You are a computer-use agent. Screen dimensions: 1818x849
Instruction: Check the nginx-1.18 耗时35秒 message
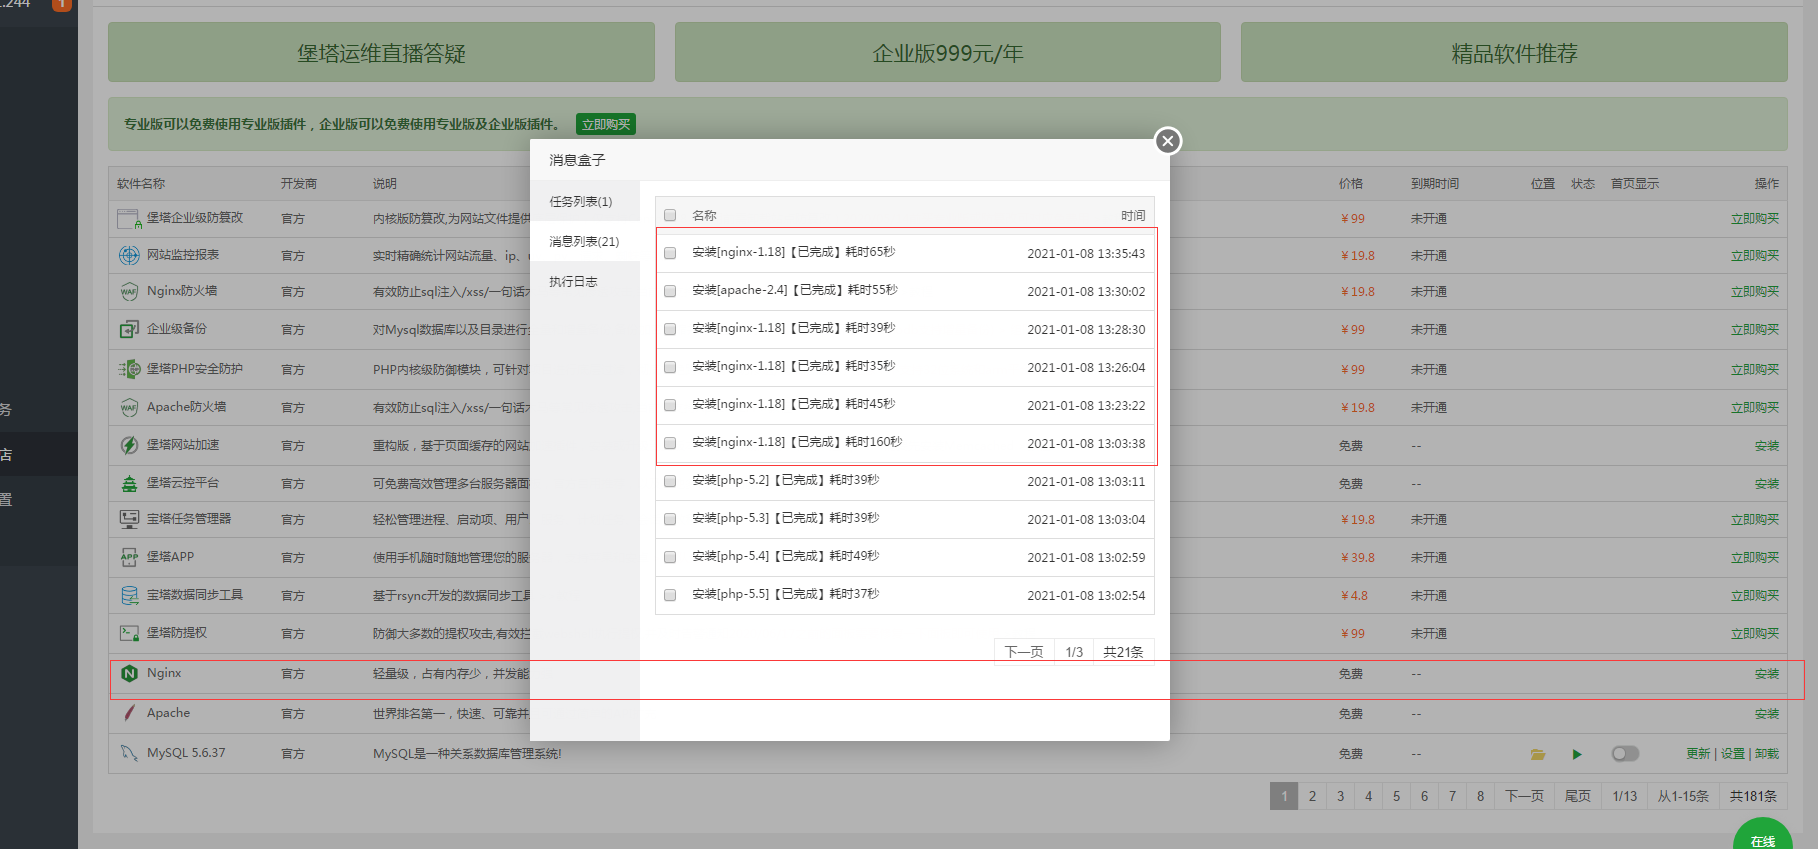[670, 367]
